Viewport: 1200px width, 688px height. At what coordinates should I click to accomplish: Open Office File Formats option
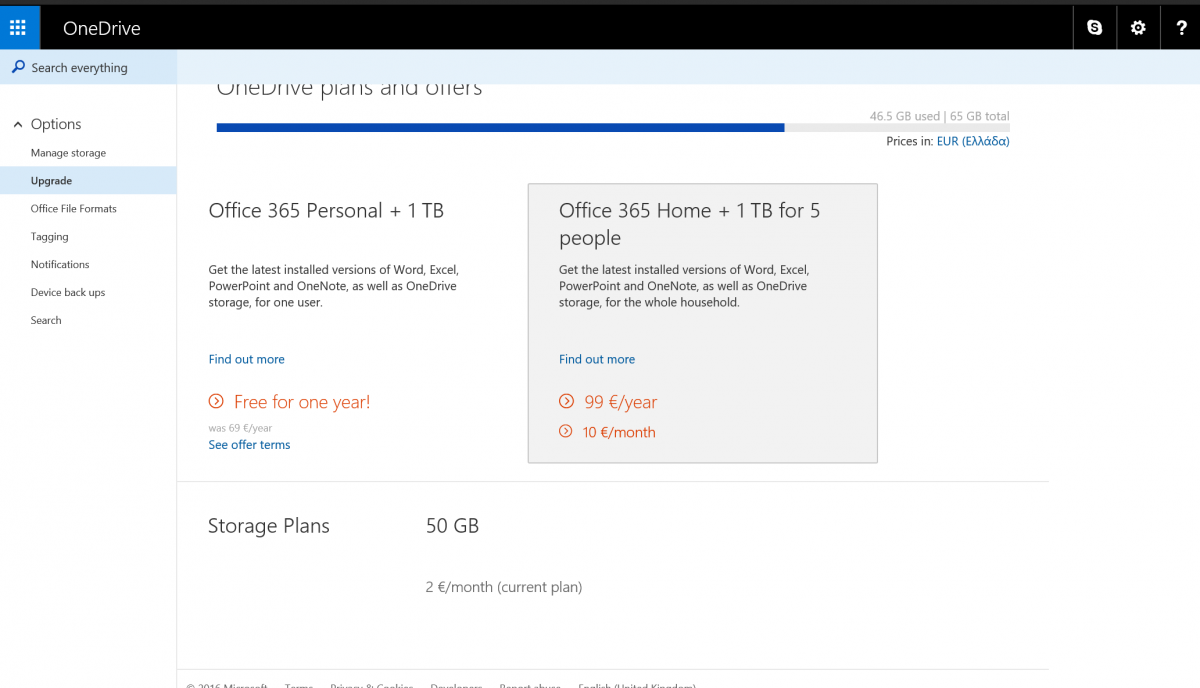point(74,209)
